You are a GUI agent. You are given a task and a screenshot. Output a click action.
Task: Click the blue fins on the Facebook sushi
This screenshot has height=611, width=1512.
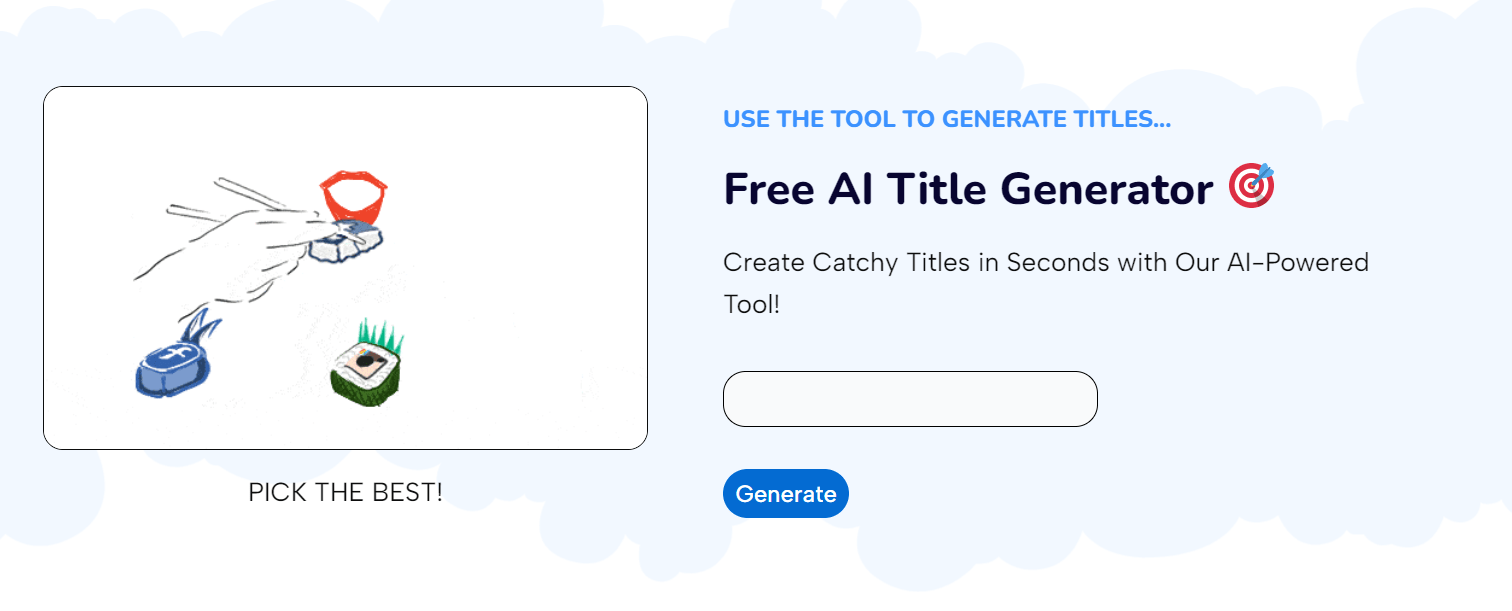(202, 327)
